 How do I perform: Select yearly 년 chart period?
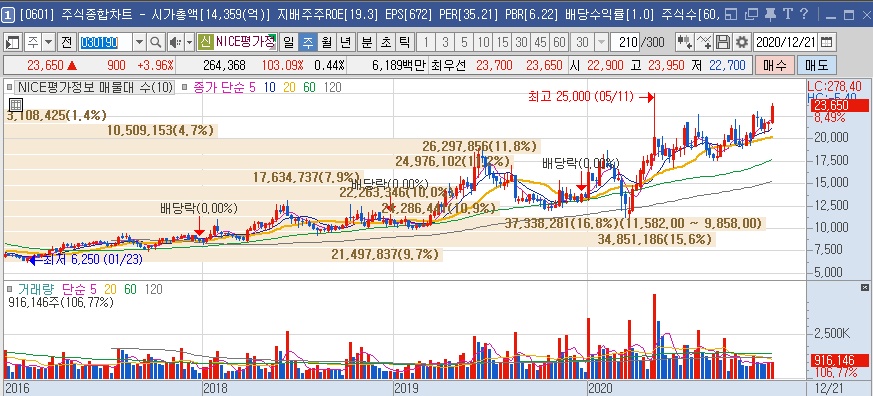[x=346, y=42]
